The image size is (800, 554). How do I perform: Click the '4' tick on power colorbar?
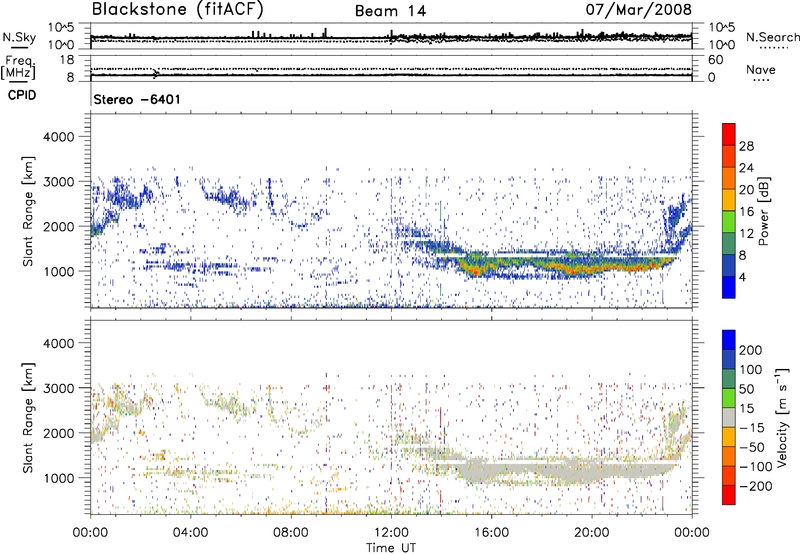[742, 277]
